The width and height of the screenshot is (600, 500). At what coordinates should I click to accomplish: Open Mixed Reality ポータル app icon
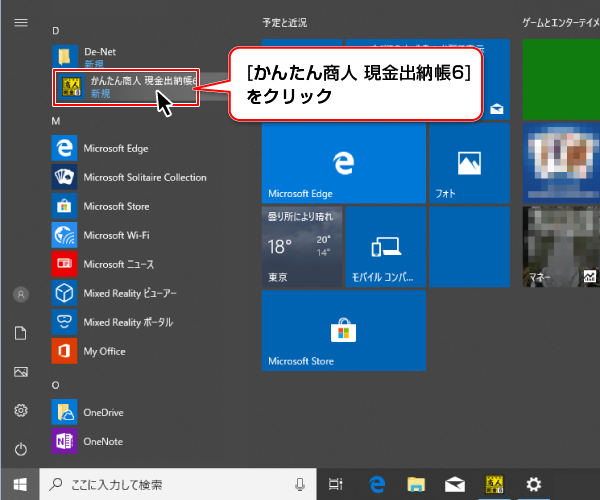(x=64, y=322)
